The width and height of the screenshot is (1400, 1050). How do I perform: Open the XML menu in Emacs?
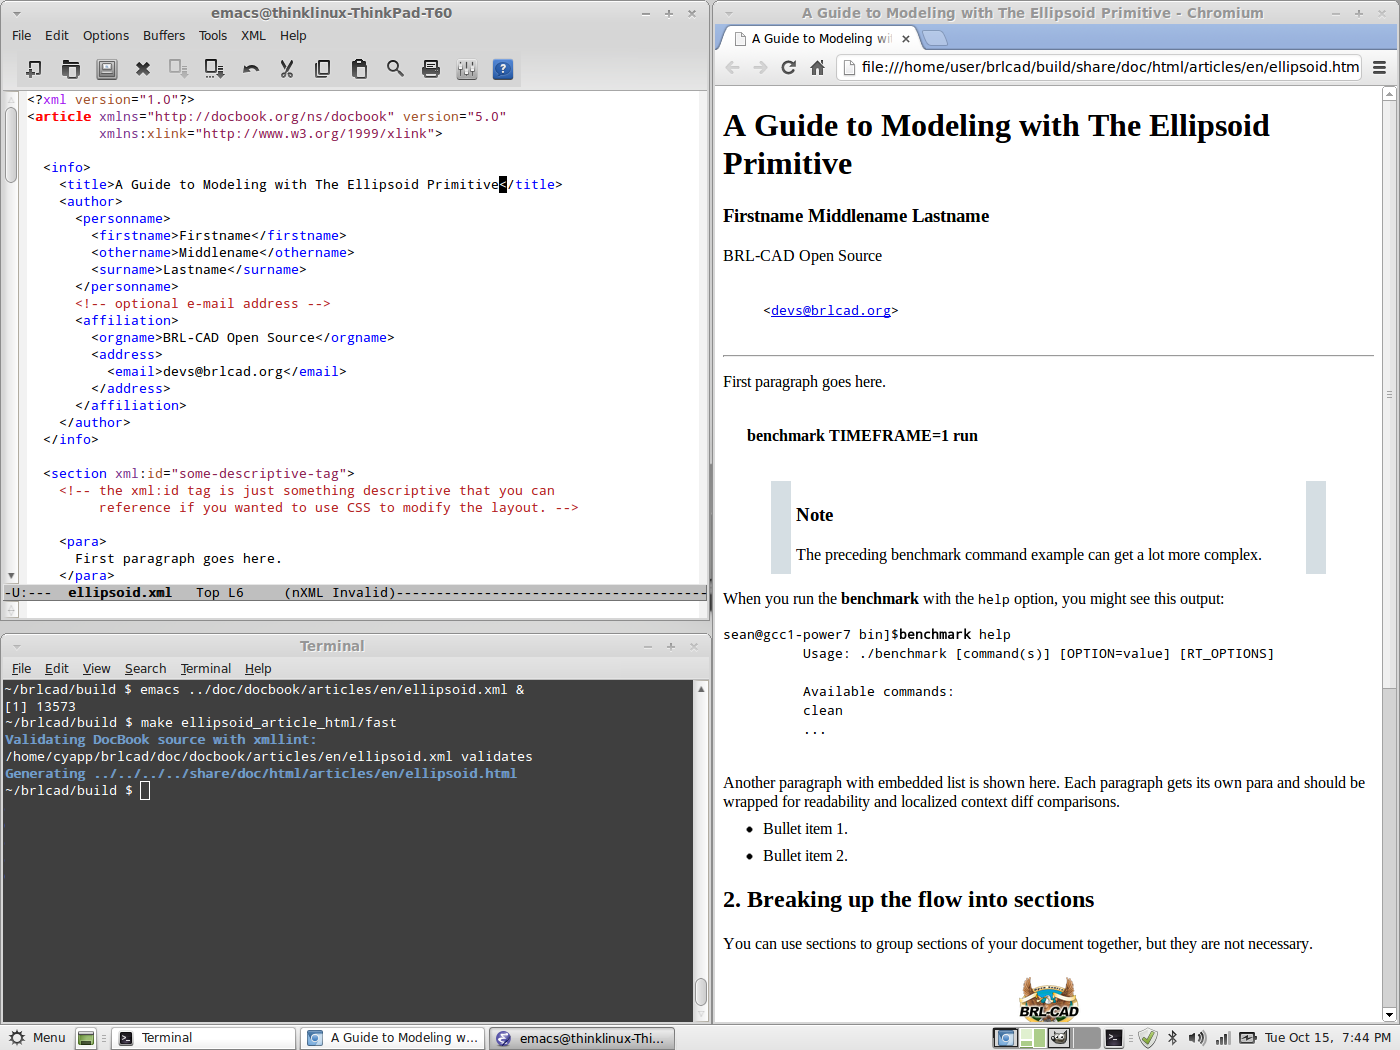click(253, 35)
